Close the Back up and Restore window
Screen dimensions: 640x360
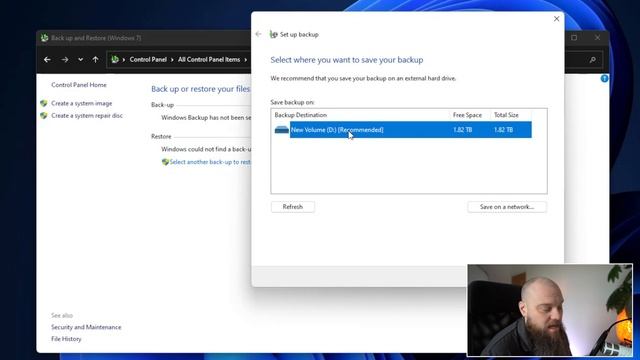point(598,38)
